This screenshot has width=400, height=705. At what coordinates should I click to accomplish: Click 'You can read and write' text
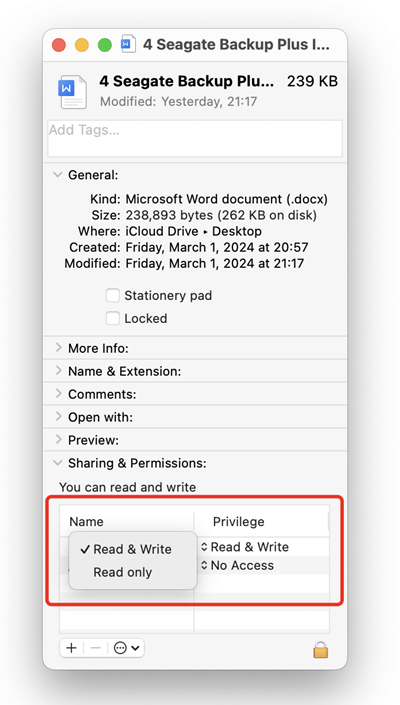click(x=128, y=487)
